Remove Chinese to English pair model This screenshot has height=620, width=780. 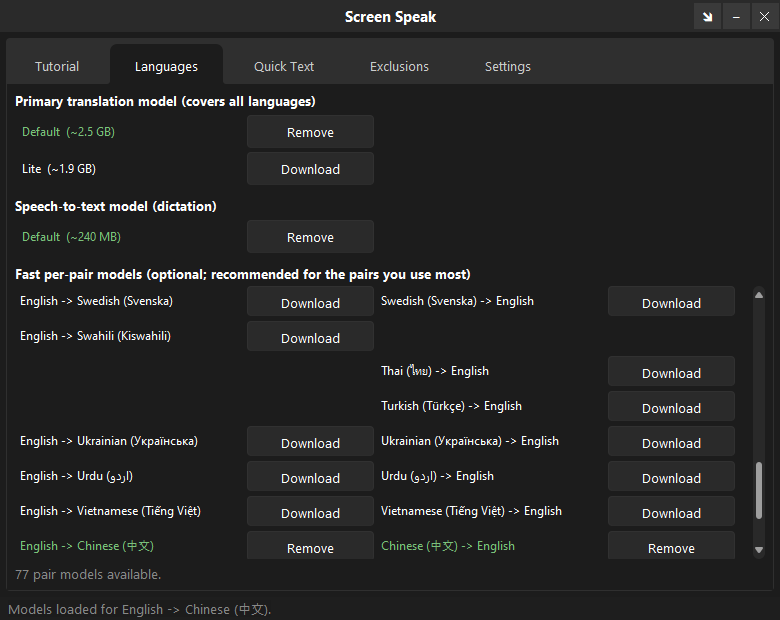pyautogui.click(x=671, y=546)
